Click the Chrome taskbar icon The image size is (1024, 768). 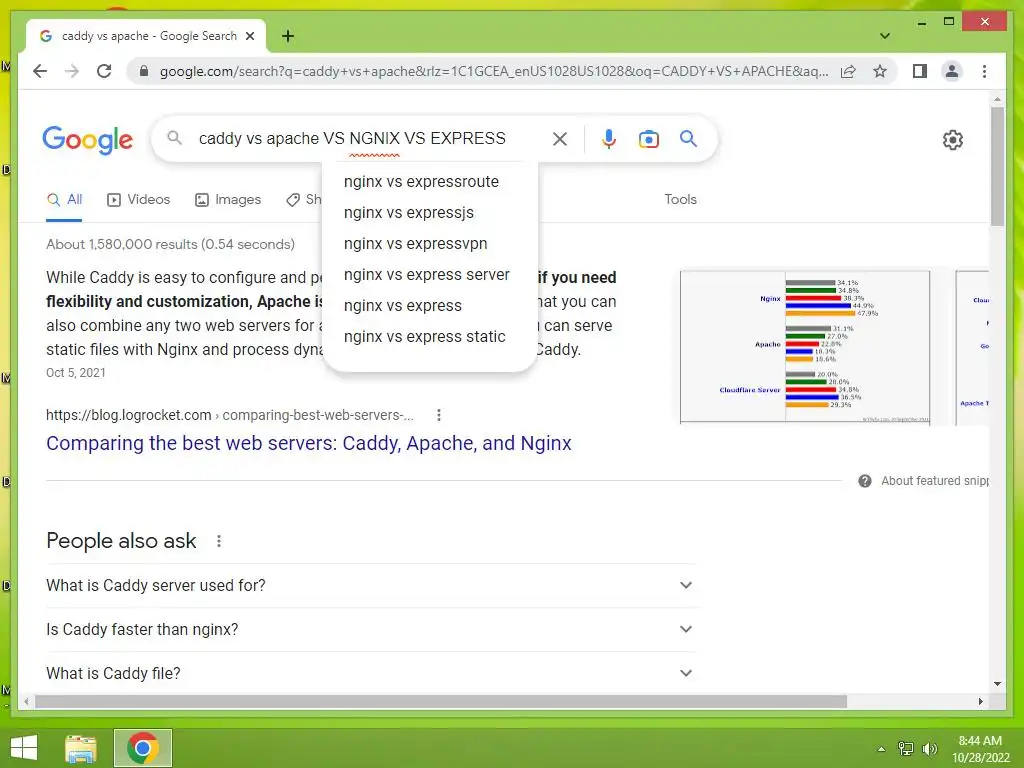pos(143,748)
